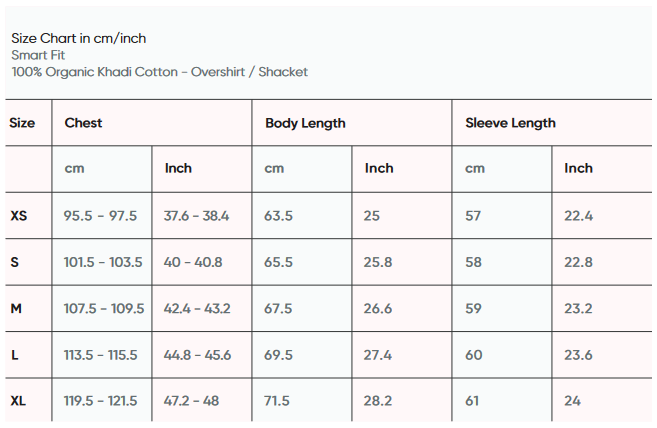Click the XL size row label
Viewport: 657px width, 428px height.
pyautogui.click(x=19, y=401)
